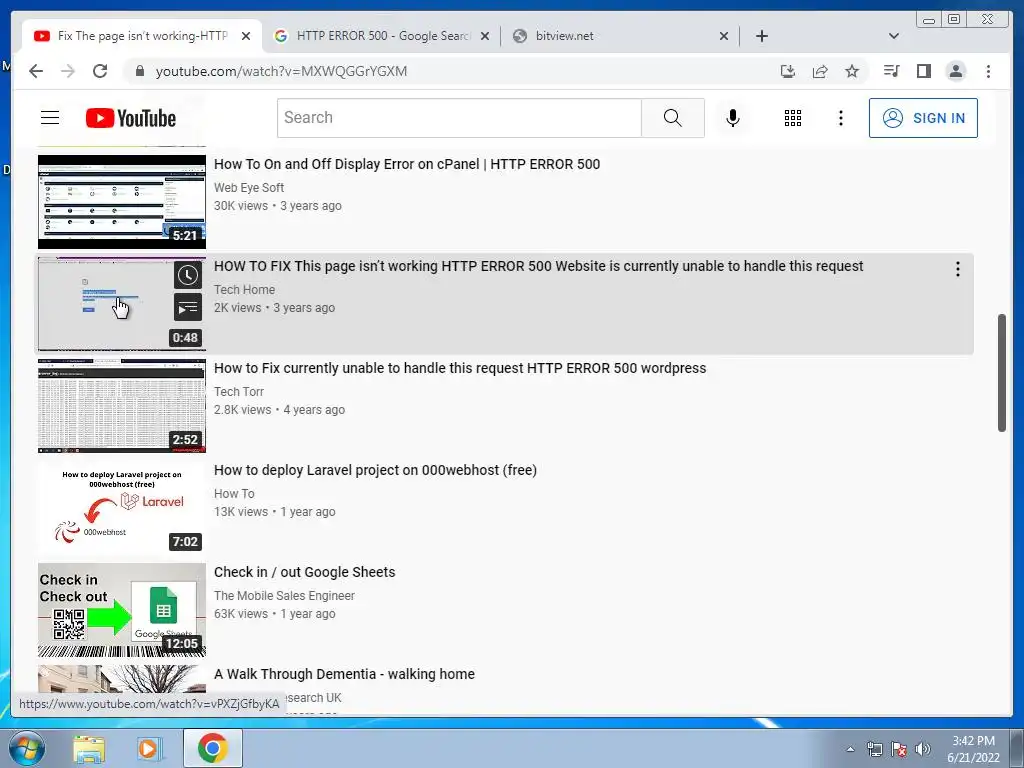The width and height of the screenshot is (1024, 768).
Task: Add Tech Home video to queue
Action: click(187, 307)
